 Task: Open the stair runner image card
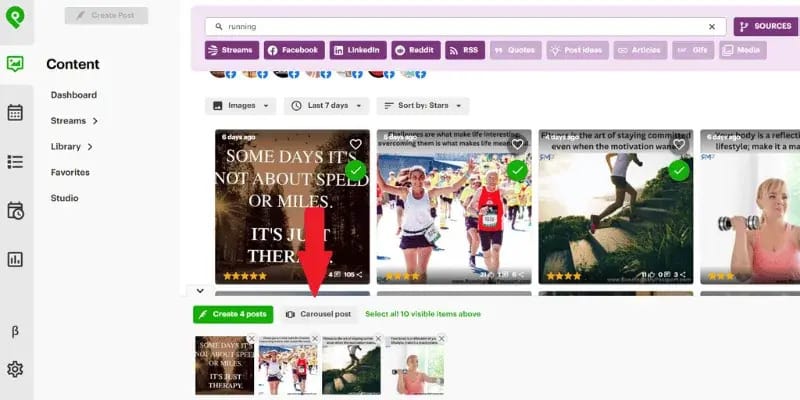click(616, 207)
